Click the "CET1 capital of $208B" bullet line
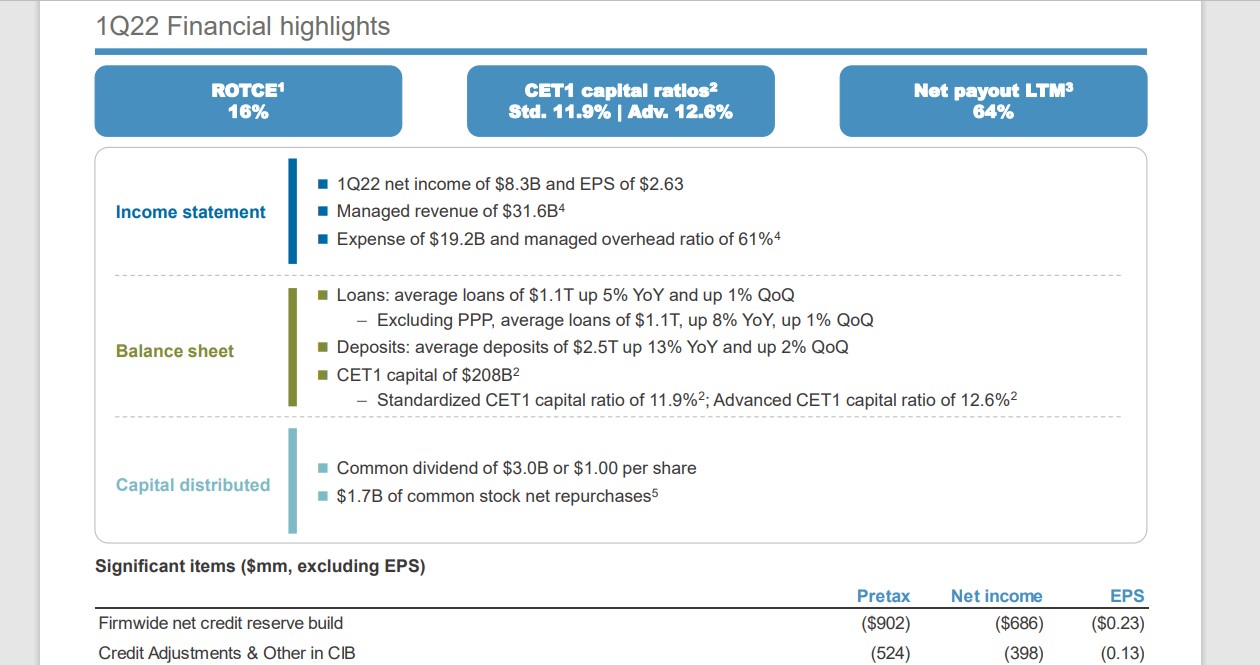The image size is (1260, 665). tap(428, 374)
